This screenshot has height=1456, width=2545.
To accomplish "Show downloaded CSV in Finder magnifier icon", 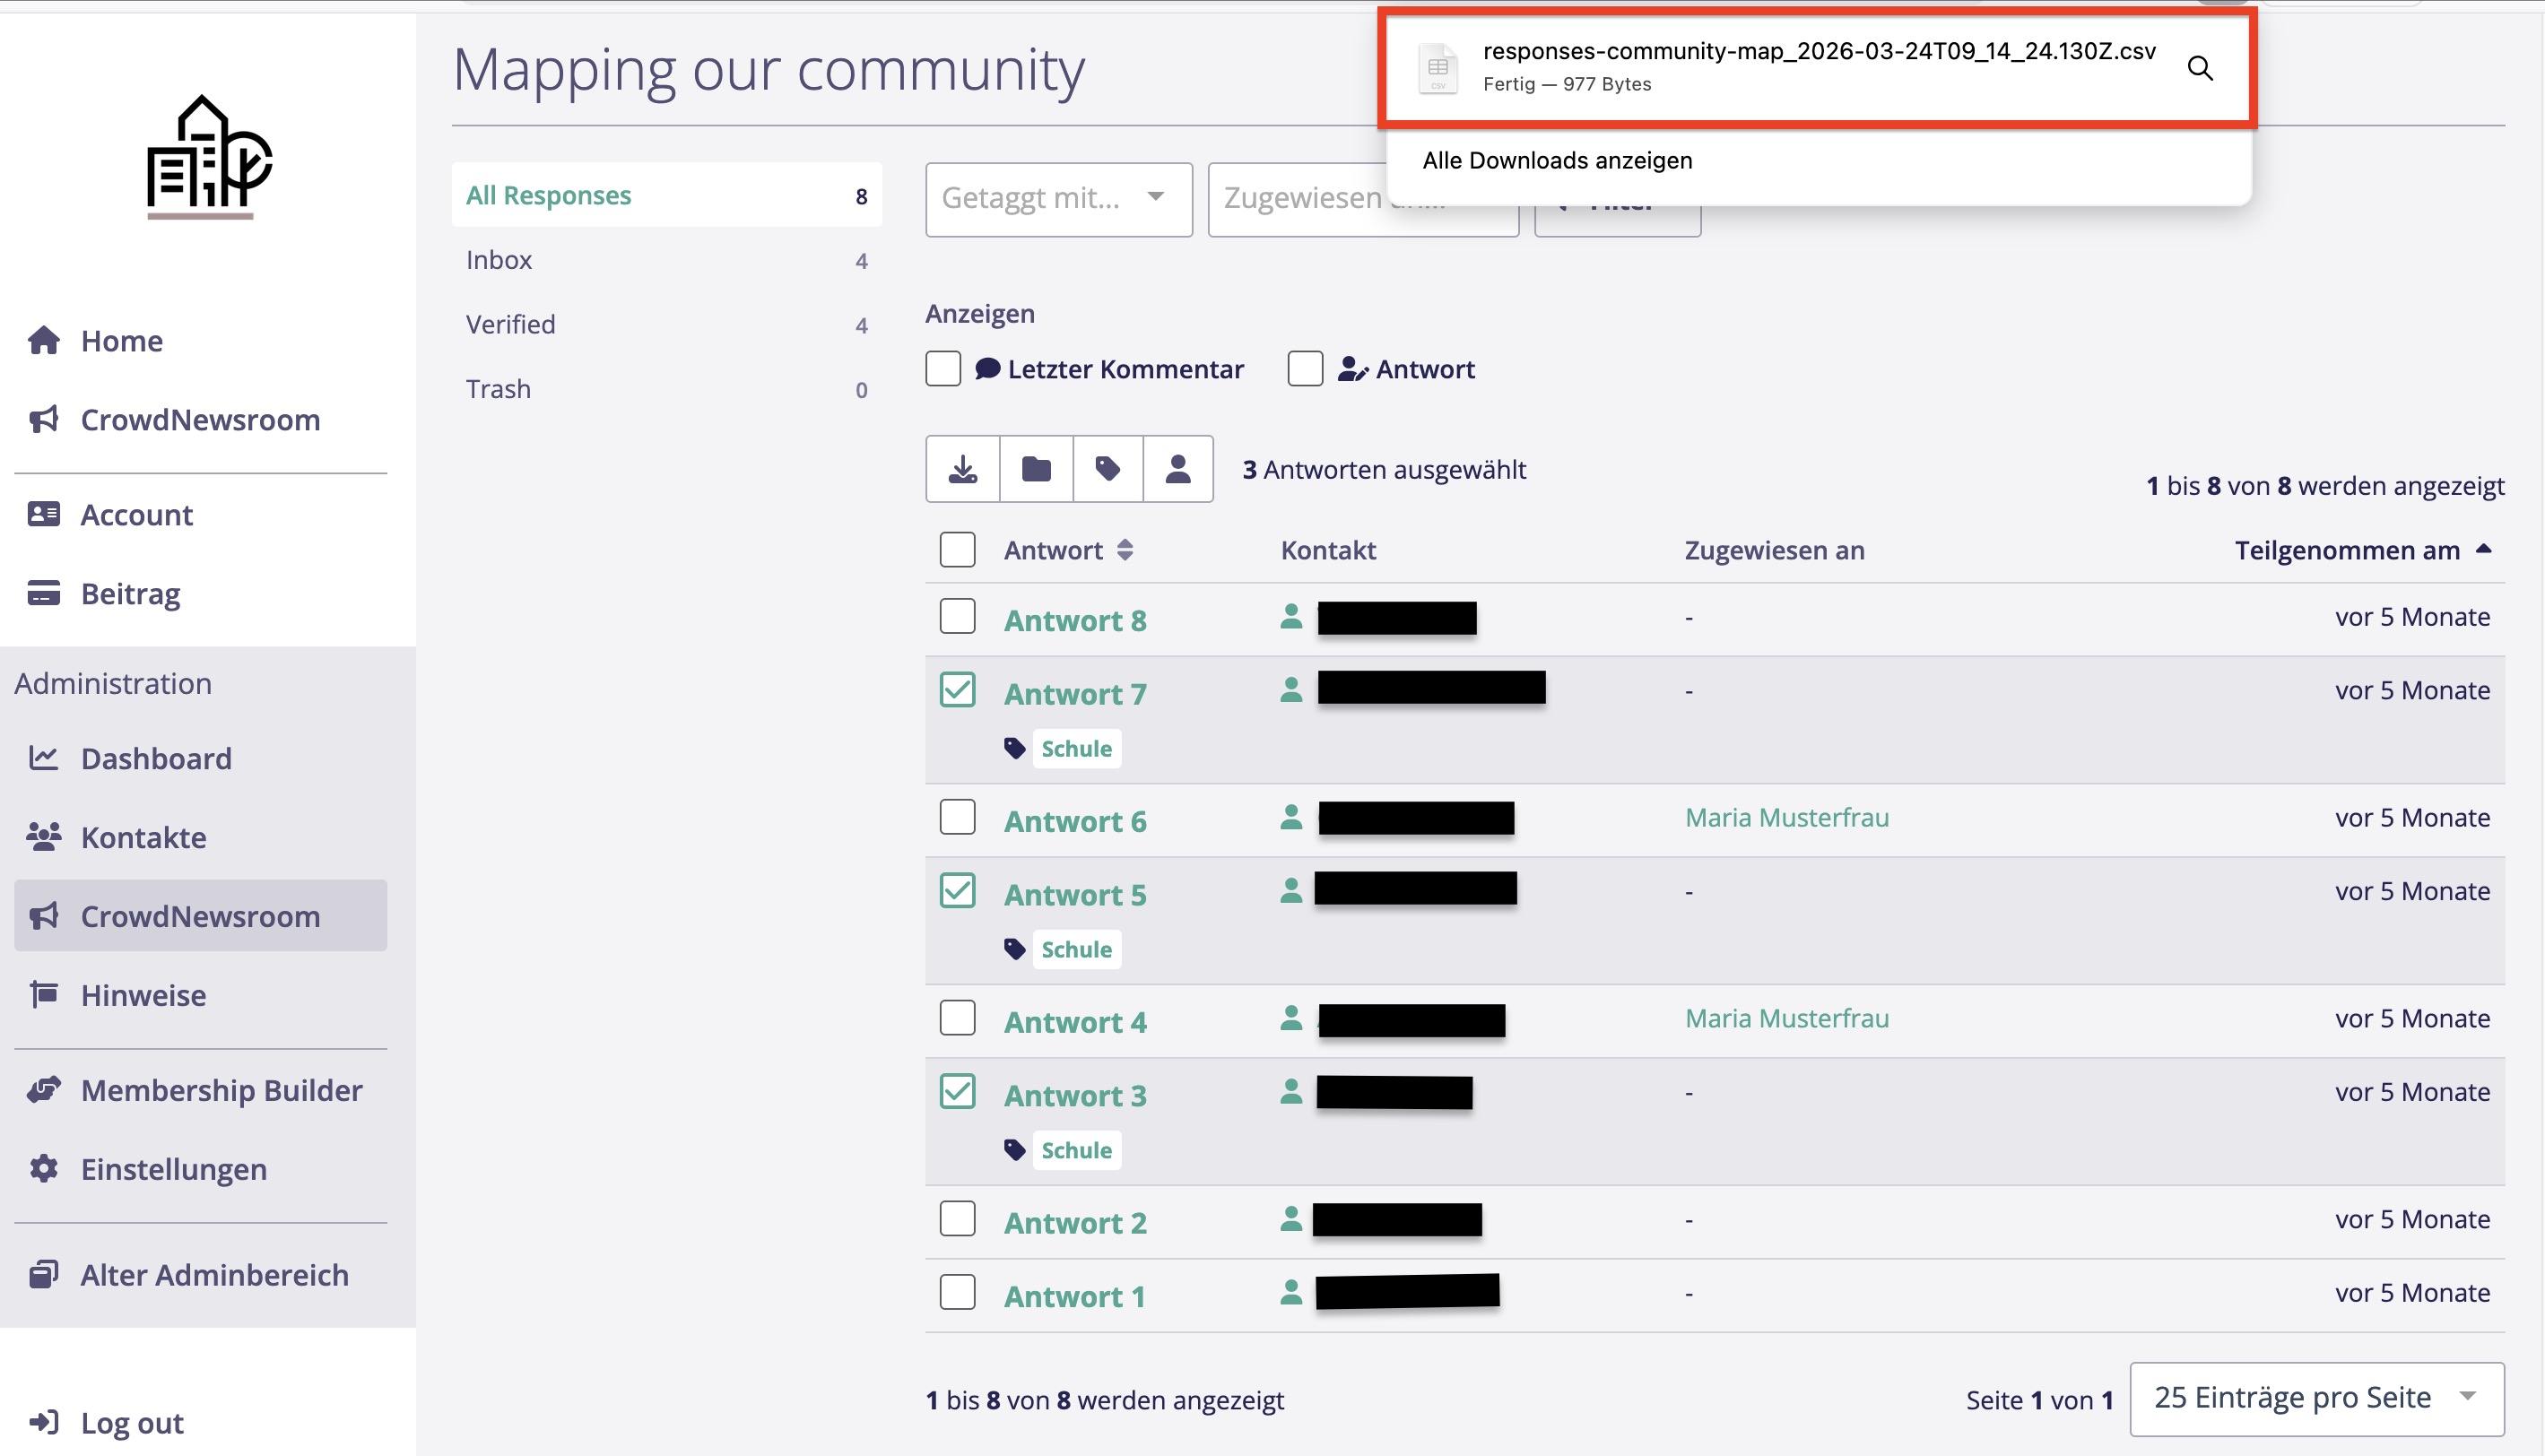I will click(2199, 68).
